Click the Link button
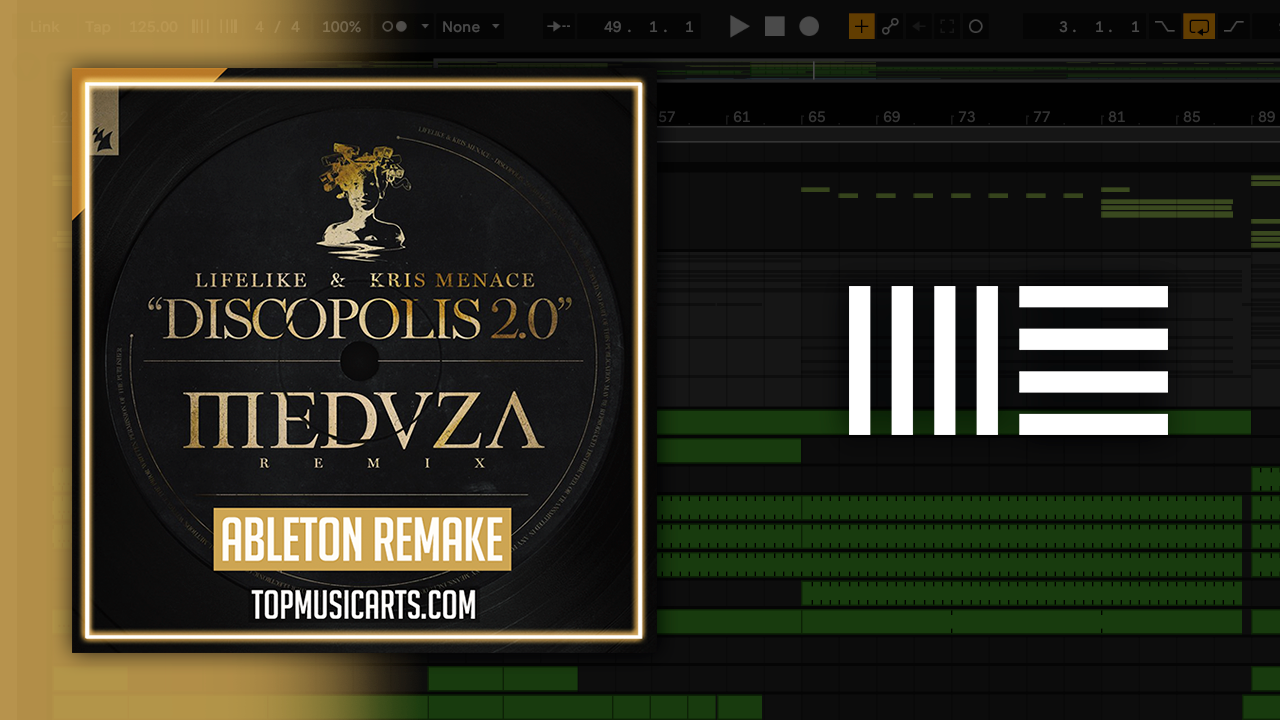 coord(45,27)
